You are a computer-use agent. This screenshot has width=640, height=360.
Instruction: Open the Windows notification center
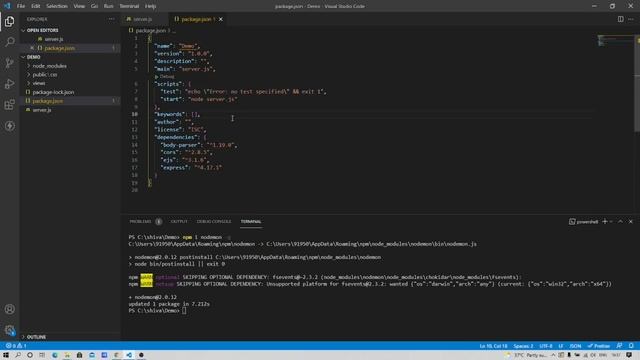pos(629,355)
